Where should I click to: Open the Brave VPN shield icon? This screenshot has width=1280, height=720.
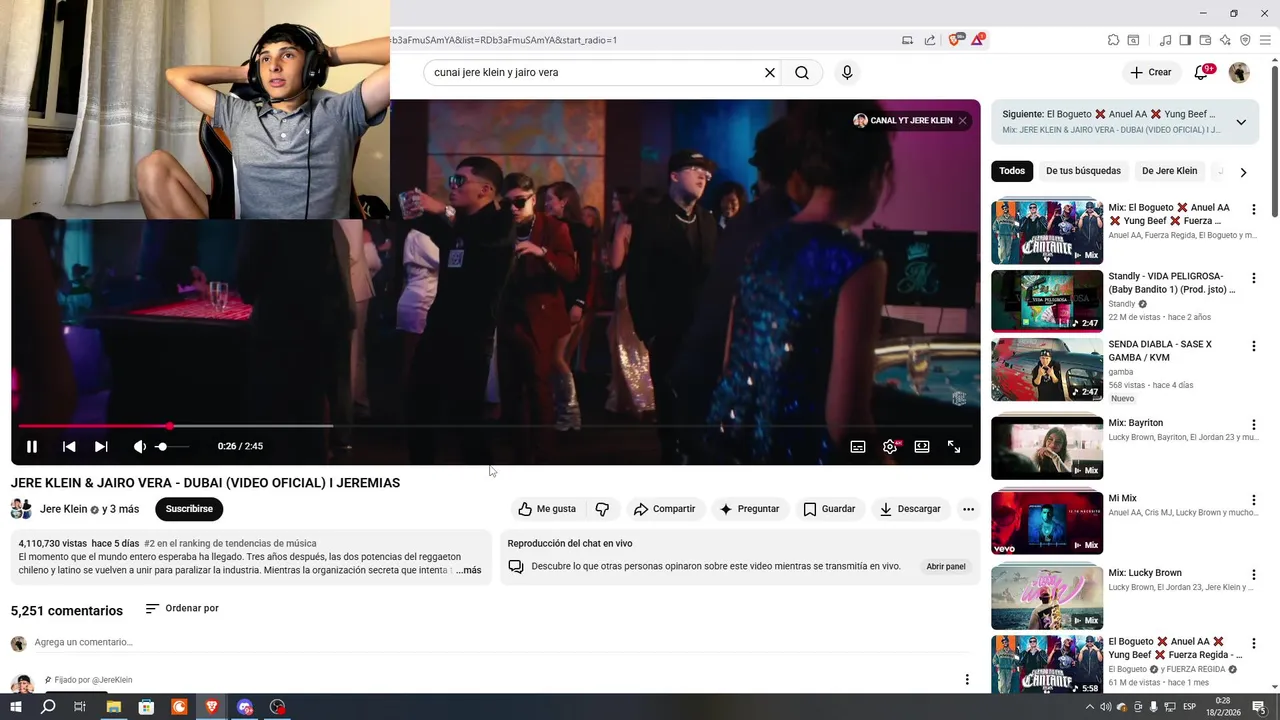(x=1245, y=40)
